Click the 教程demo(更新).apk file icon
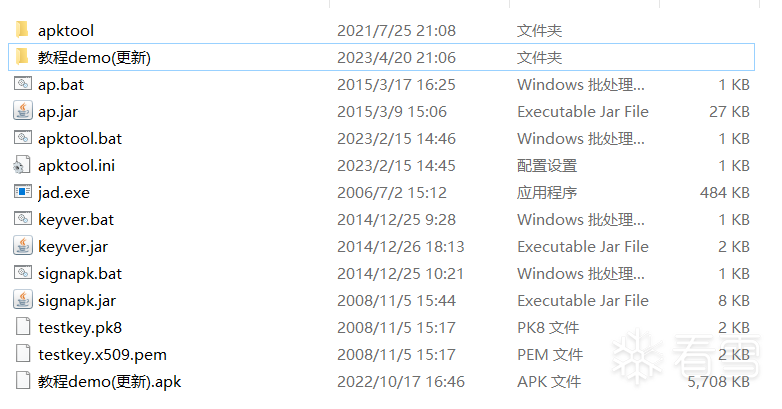Screen dimensions: 782x409 pos(22,382)
